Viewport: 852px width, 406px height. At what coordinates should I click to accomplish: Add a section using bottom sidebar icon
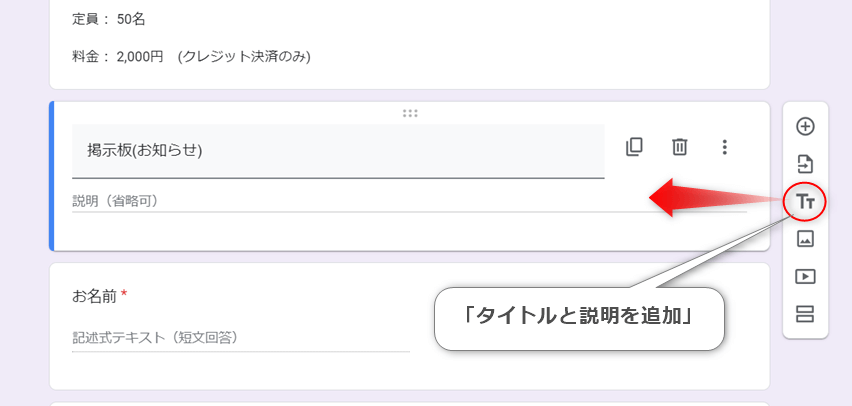(x=805, y=314)
